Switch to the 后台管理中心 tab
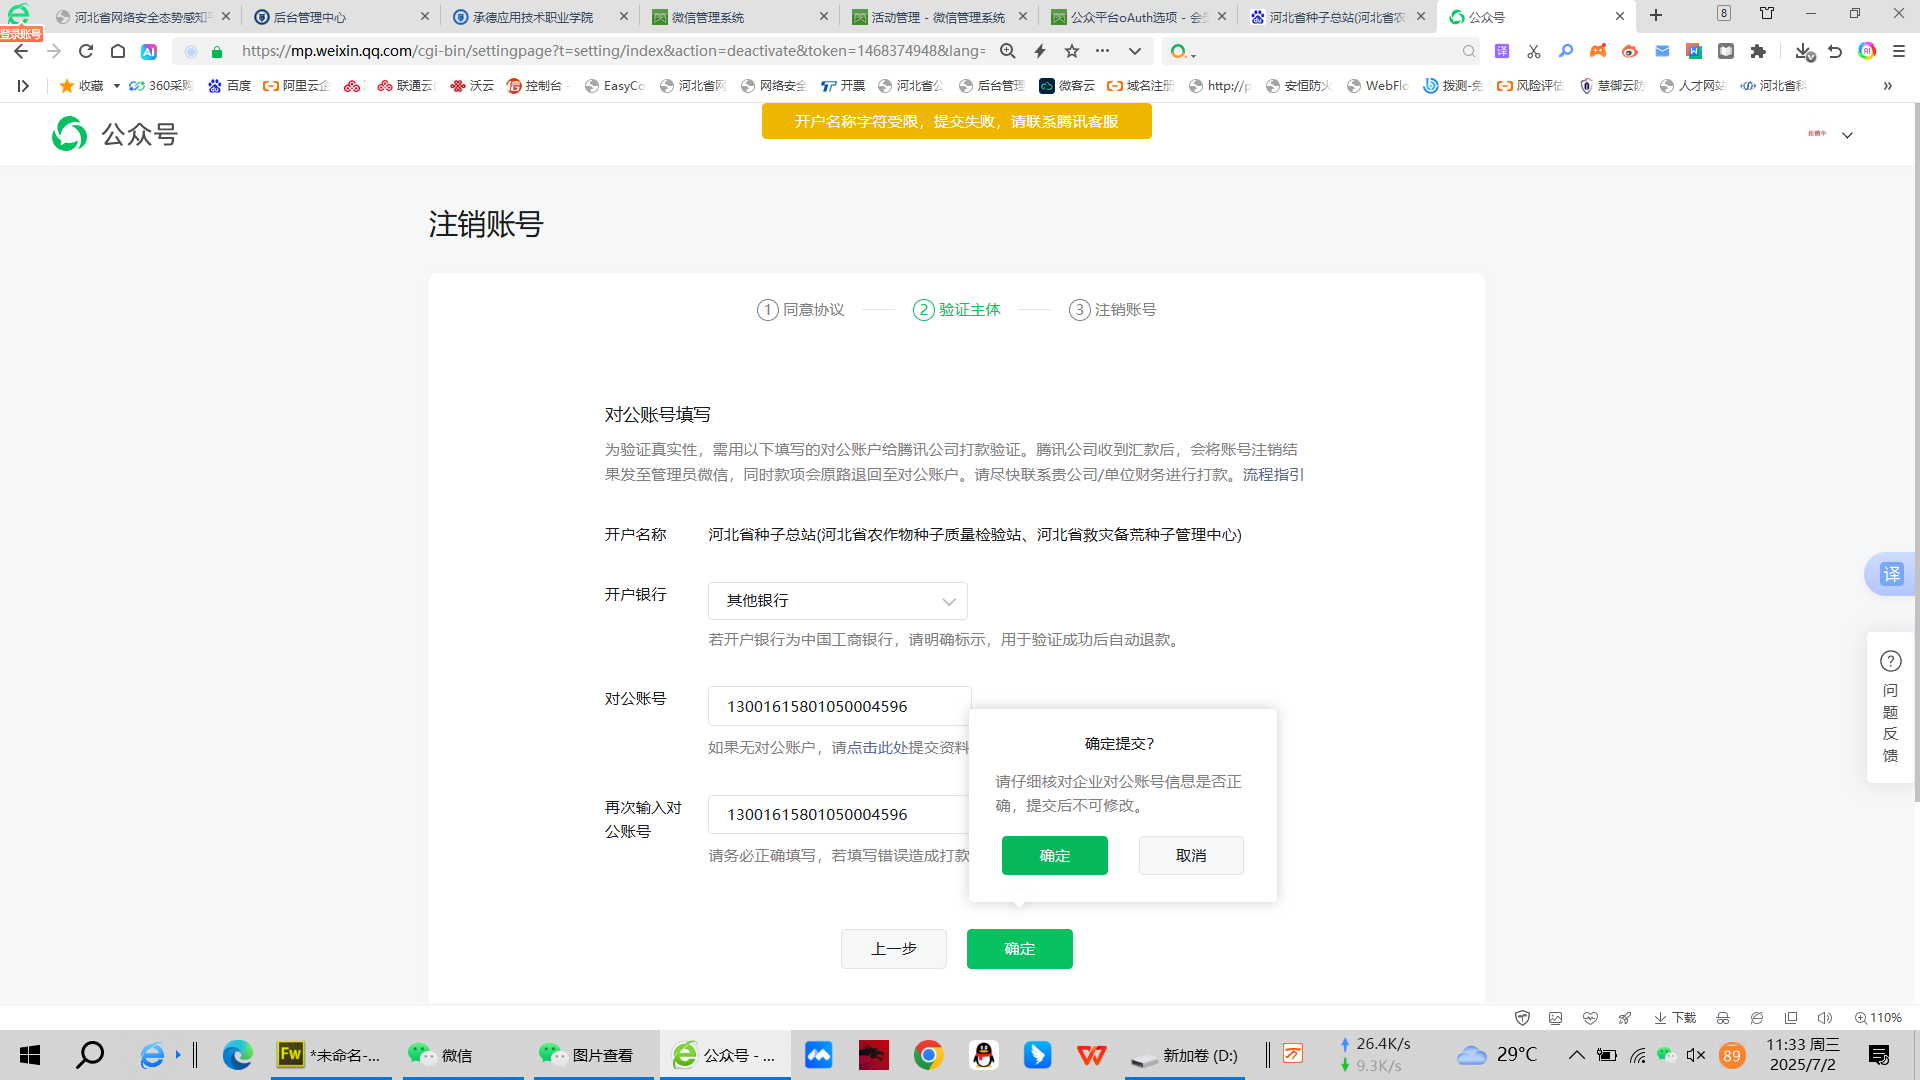 point(309,17)
